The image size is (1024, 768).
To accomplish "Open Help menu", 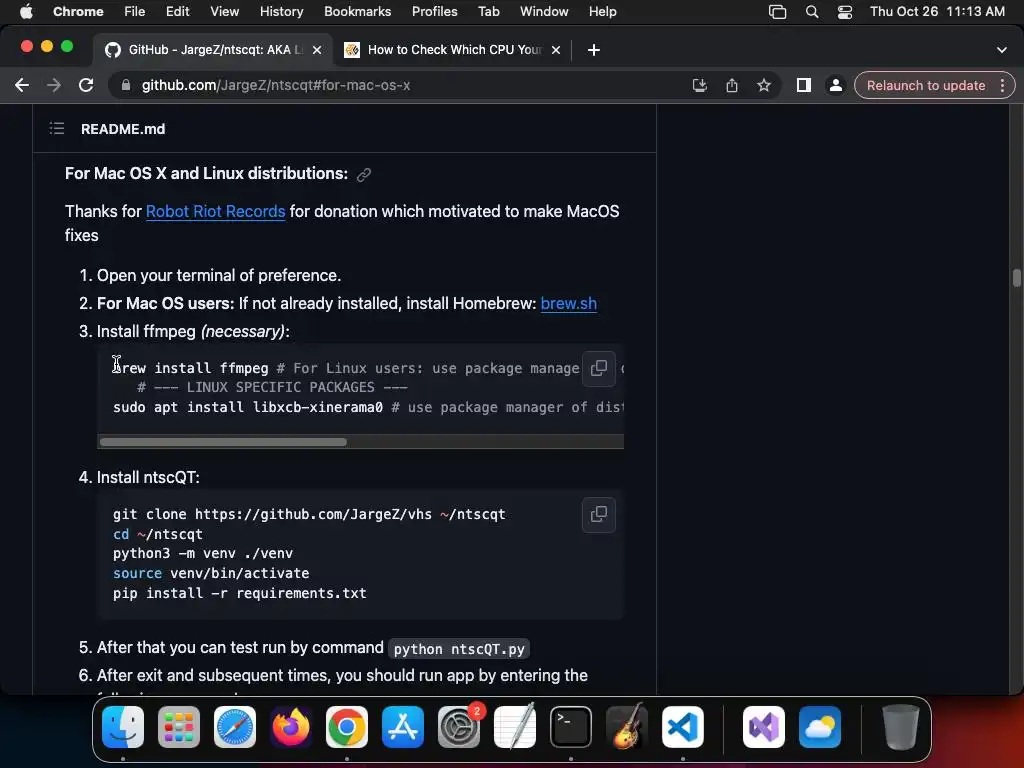I will click(602, 12).
